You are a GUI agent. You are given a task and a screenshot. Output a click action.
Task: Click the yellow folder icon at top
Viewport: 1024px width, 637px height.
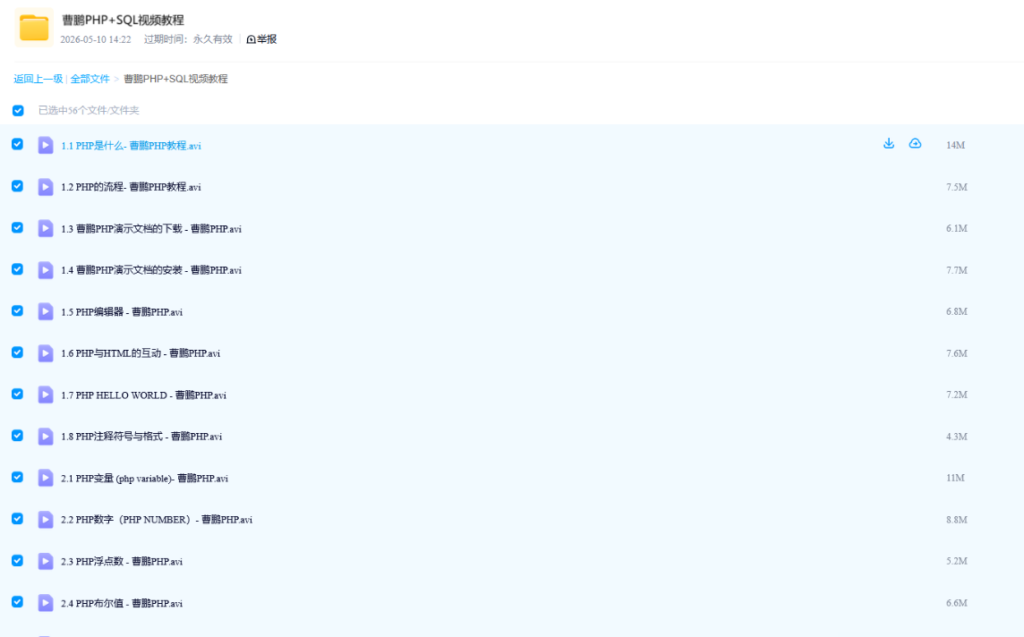point(34,28)
